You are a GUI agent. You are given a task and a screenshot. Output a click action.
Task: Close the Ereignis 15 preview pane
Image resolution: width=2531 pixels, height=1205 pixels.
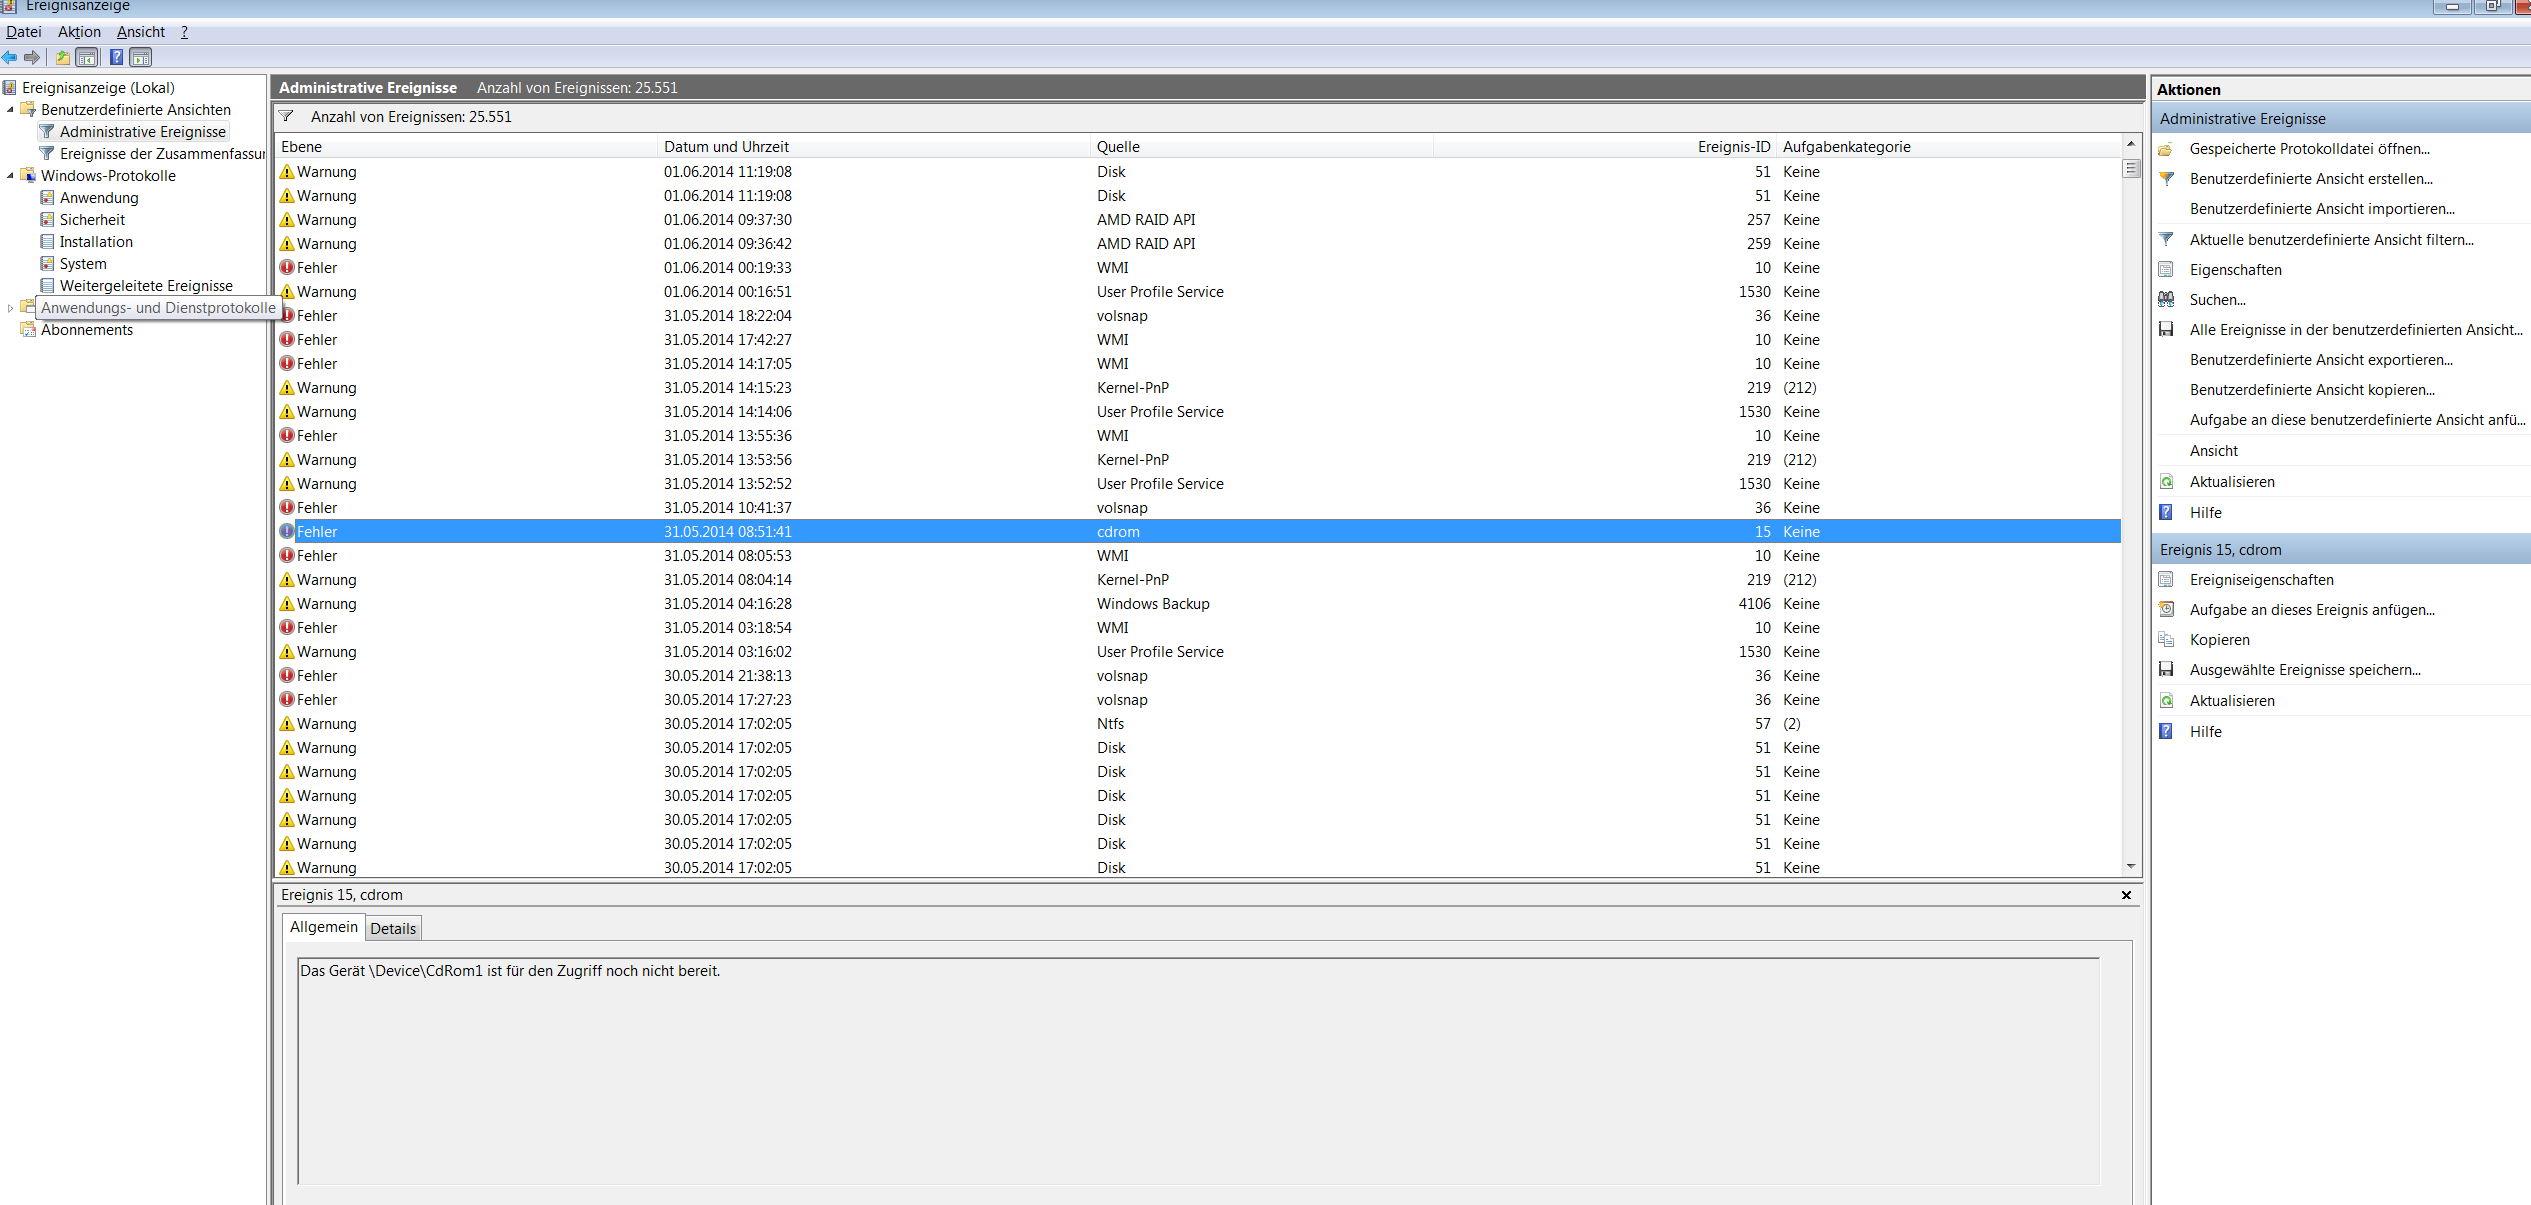(2126, 895)
